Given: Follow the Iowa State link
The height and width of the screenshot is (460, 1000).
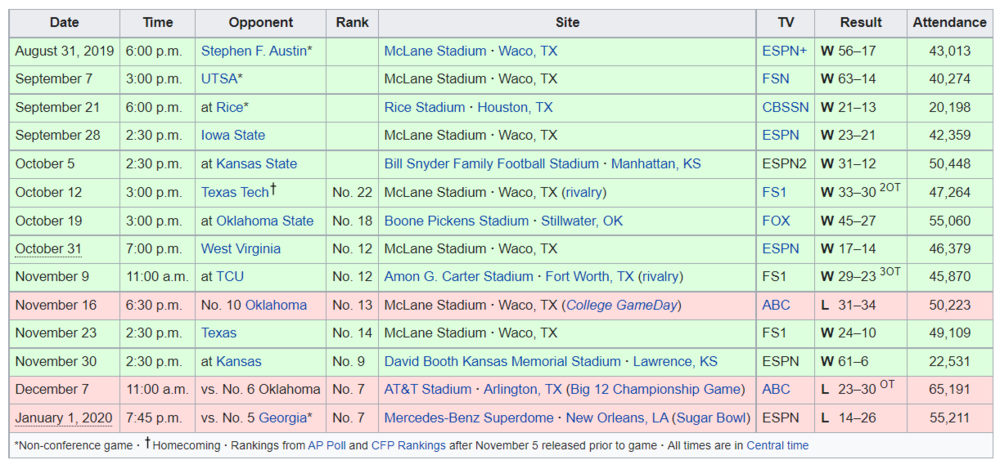Looking at the screenshot, I should pyautogui.click(x=233, y=135).
